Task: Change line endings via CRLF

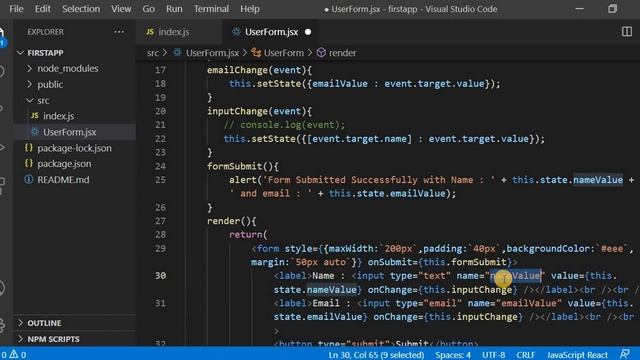Action: point(525,355)
